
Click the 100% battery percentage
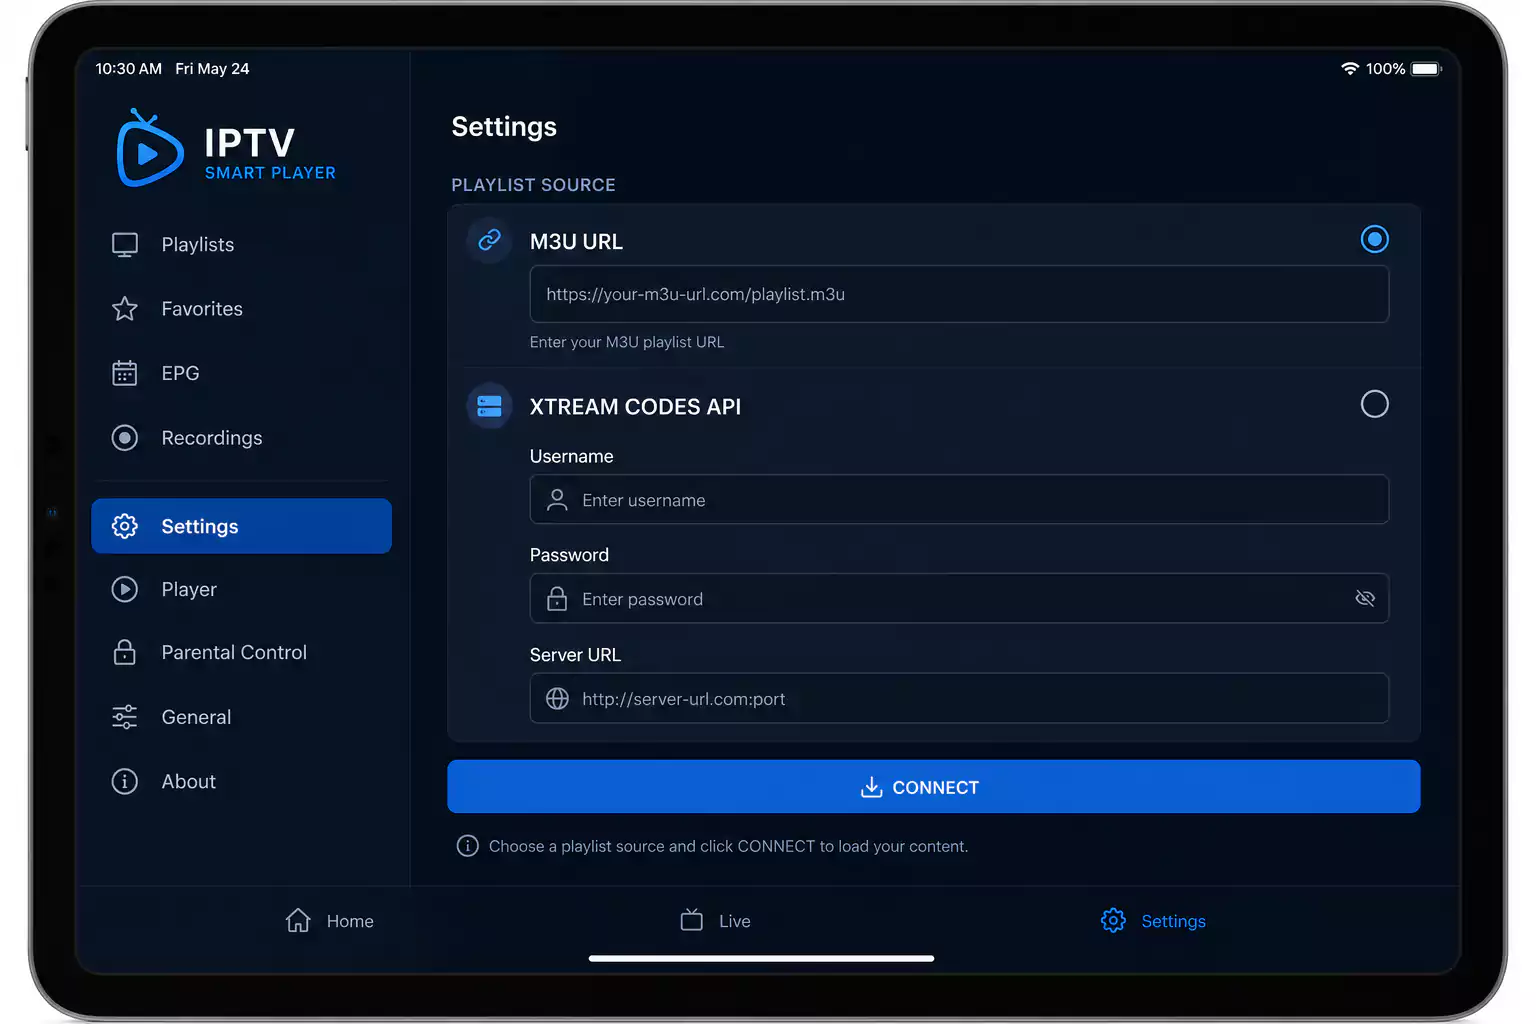click(x=1385, y=69)
